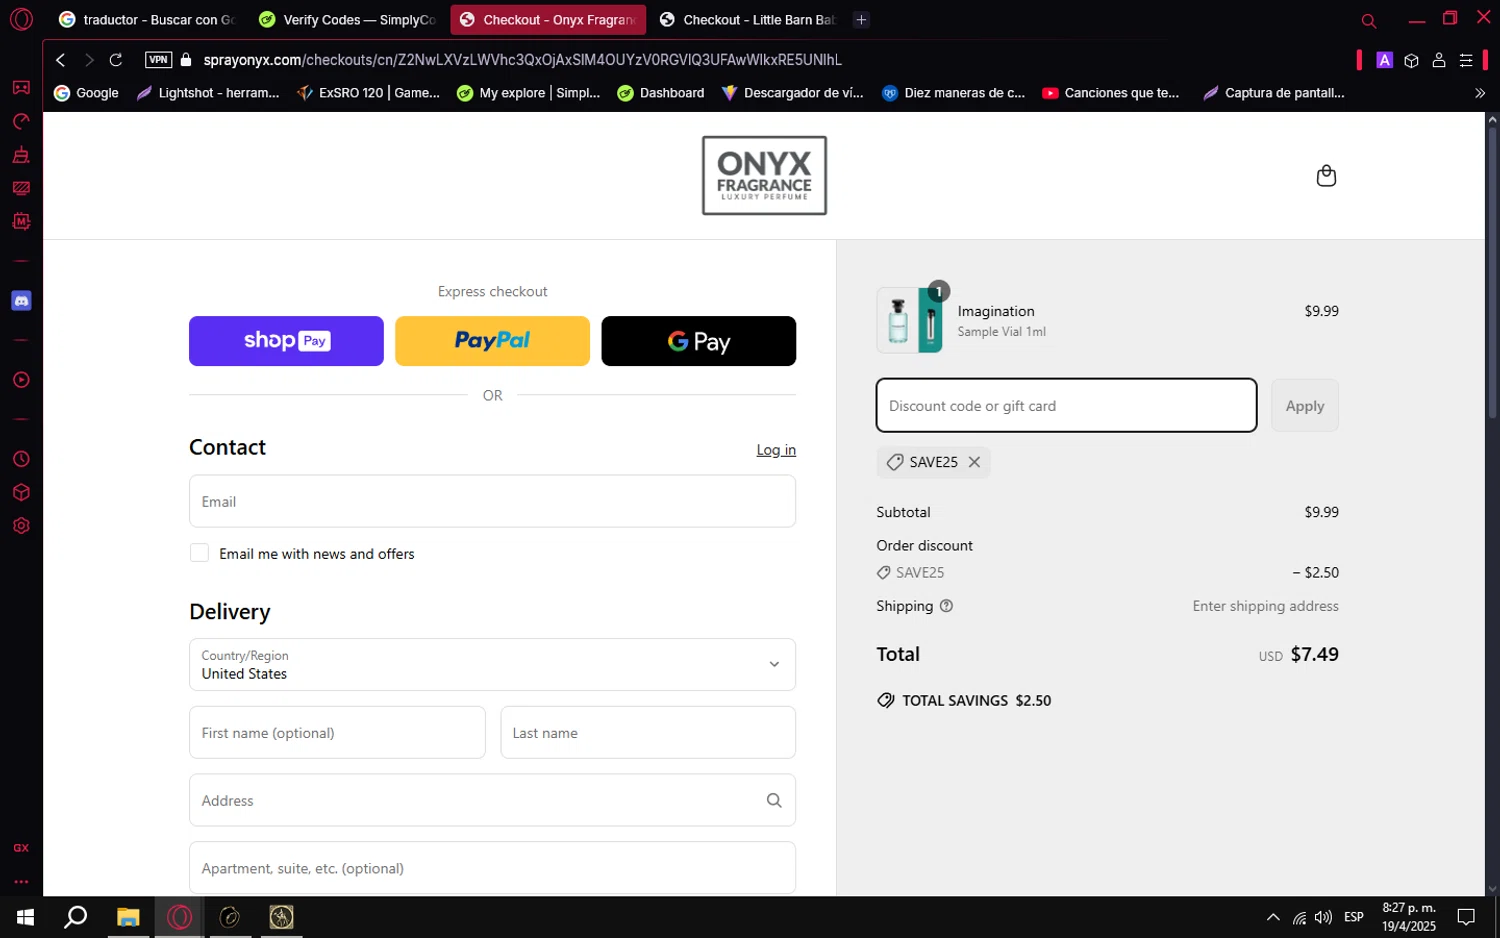Open Opera sidebar settings gear
Image resolution: width=1500 pixels, height=938 pixels.
point(21,526)
